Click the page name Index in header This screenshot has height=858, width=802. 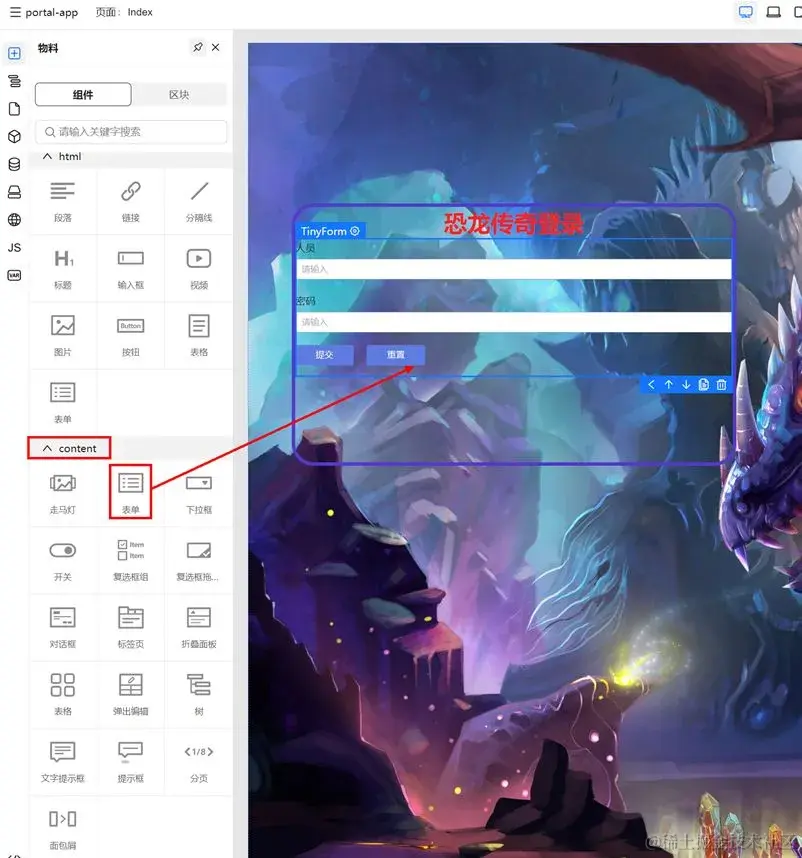140,12
